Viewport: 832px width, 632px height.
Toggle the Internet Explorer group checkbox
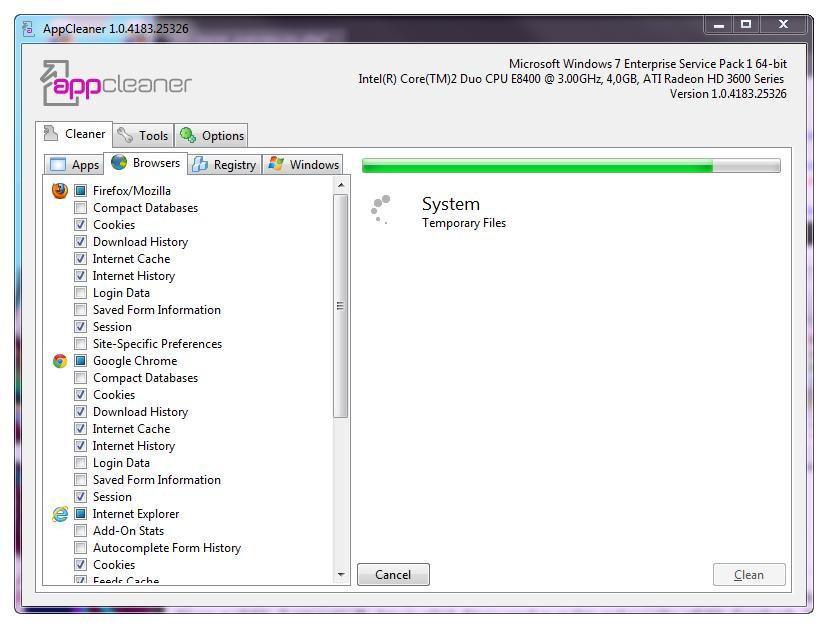tap(80, 514)
